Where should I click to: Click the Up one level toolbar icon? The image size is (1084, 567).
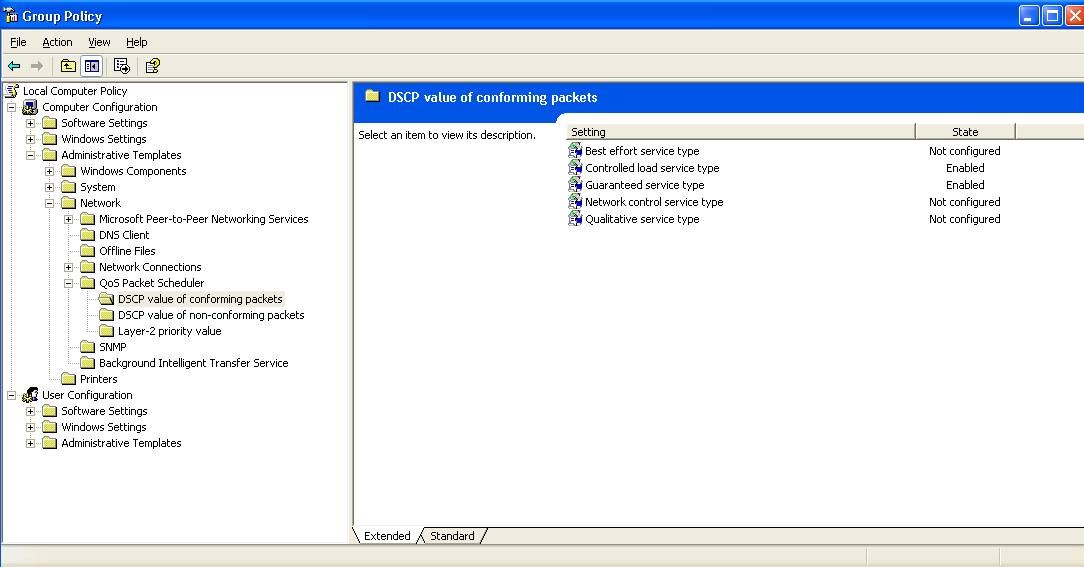[x=68, y=66]
